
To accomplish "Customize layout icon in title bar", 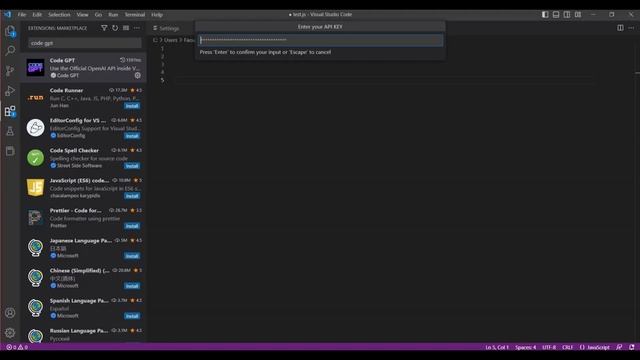I will pyautogui.click(x=578, y=14).
